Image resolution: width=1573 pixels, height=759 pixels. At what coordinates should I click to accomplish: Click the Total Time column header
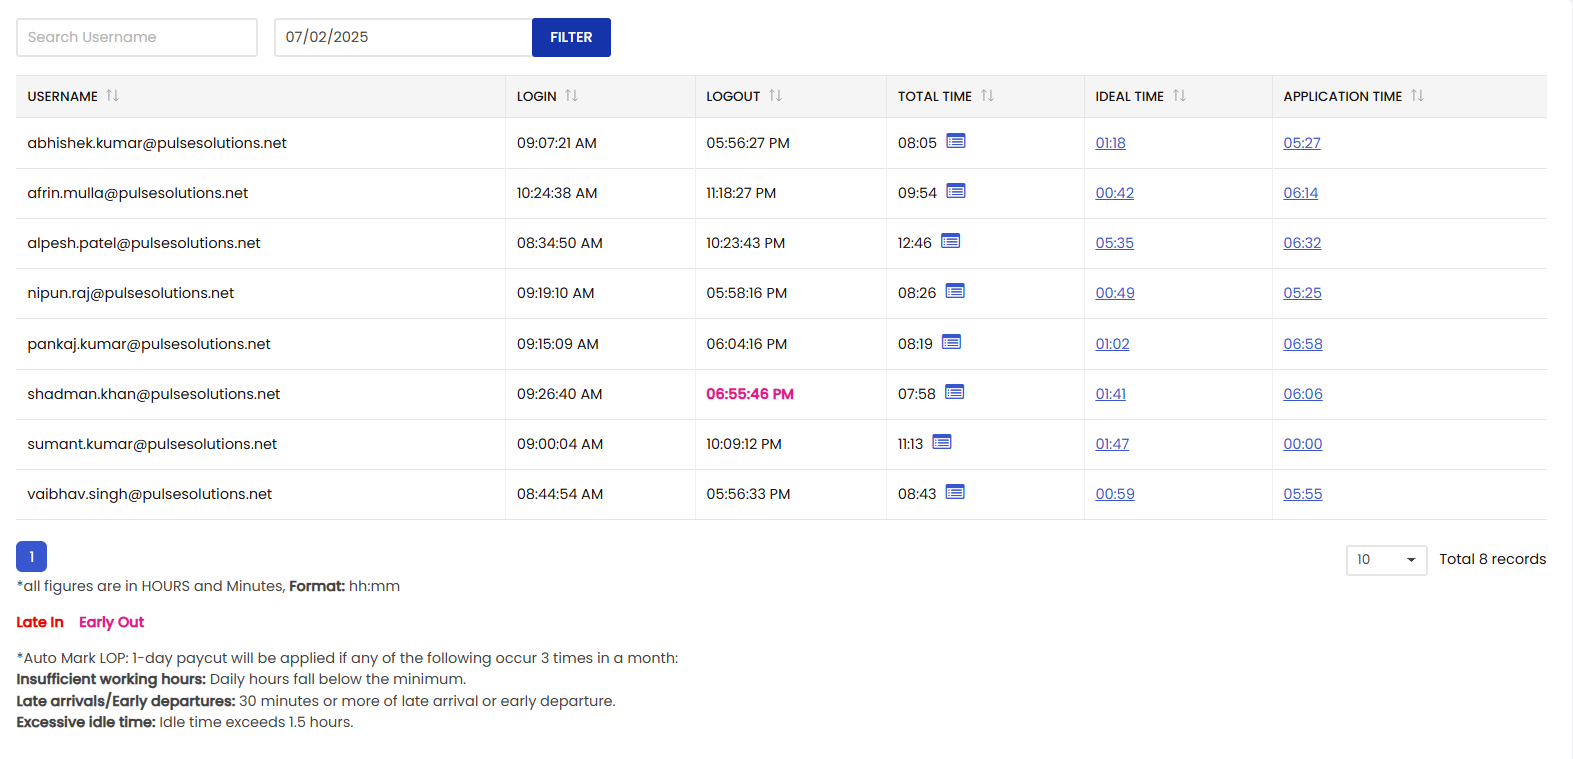coord(934,96)
